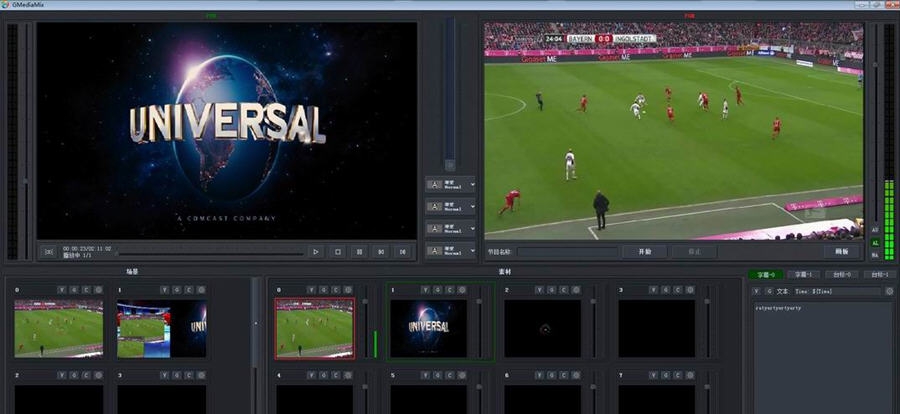
Task: Click the 开始 button below the program monitor
Action: click(644, 252)
